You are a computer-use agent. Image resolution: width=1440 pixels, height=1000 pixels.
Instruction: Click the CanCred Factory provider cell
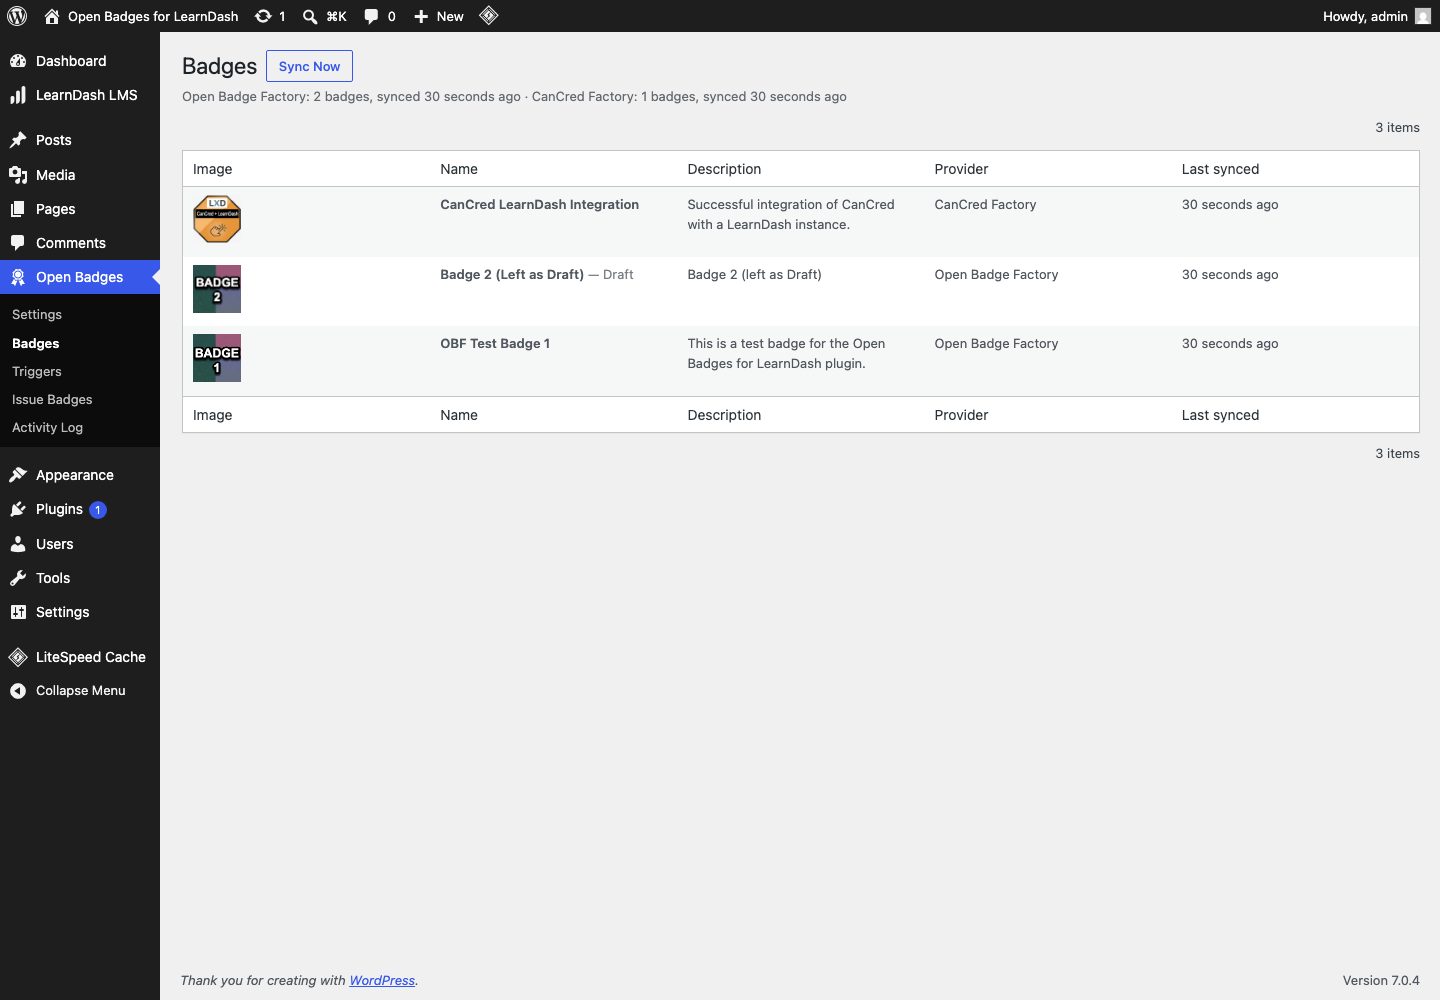pos(985,204)
